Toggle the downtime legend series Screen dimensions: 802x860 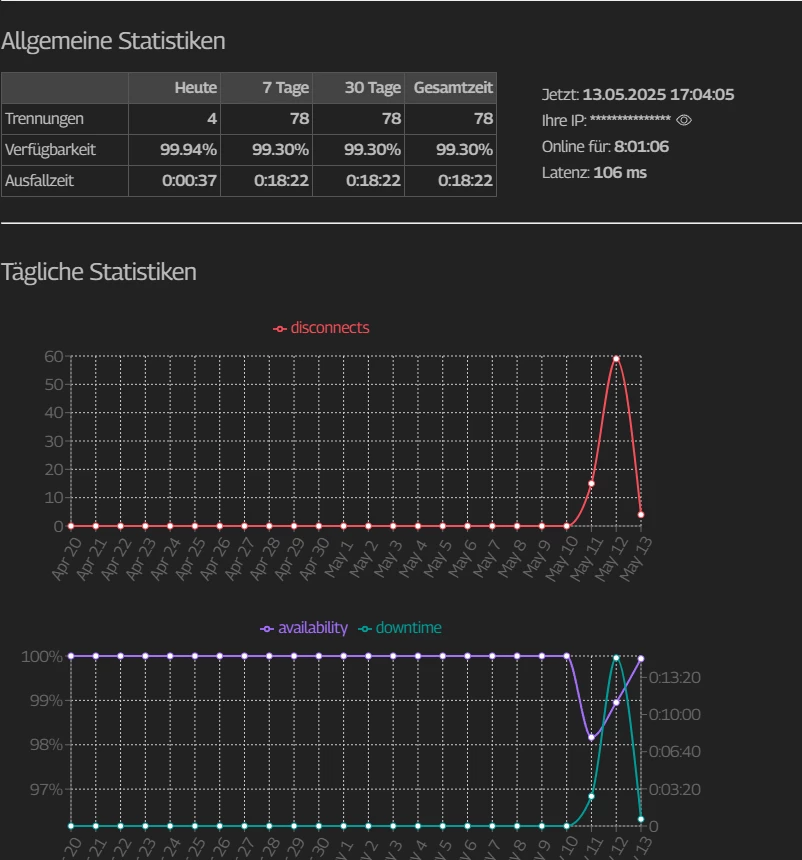pyautogui.click(x=400, y=628)
